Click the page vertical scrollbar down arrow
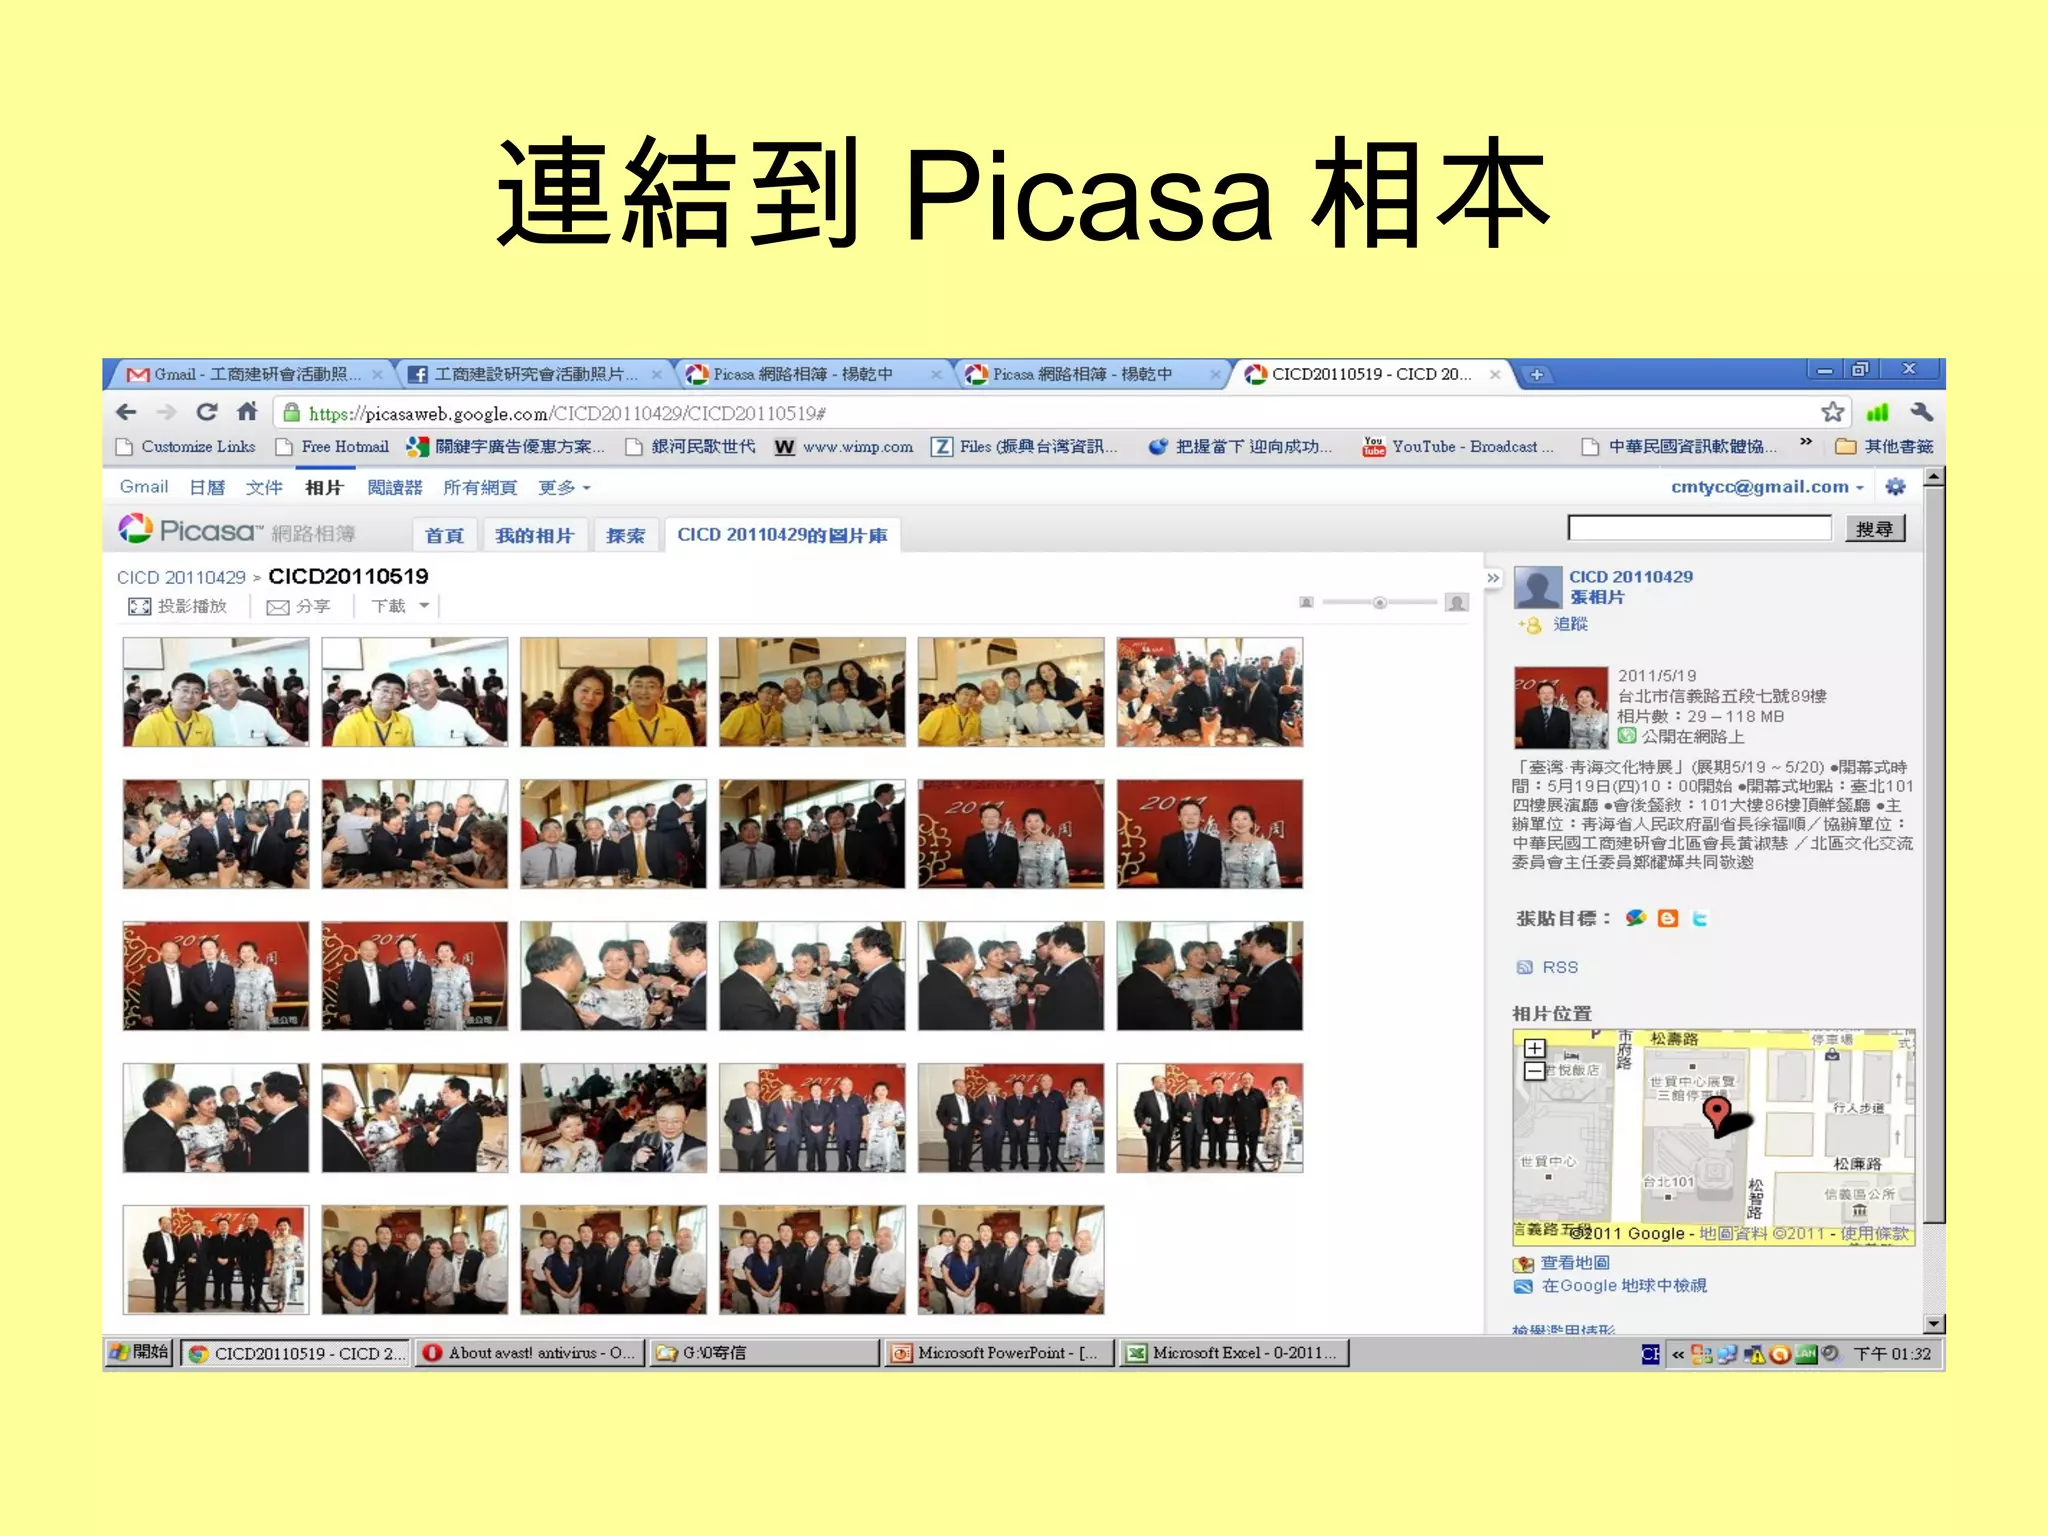Viewport: 2048px width, 1536px height. coord(1934,1323)
